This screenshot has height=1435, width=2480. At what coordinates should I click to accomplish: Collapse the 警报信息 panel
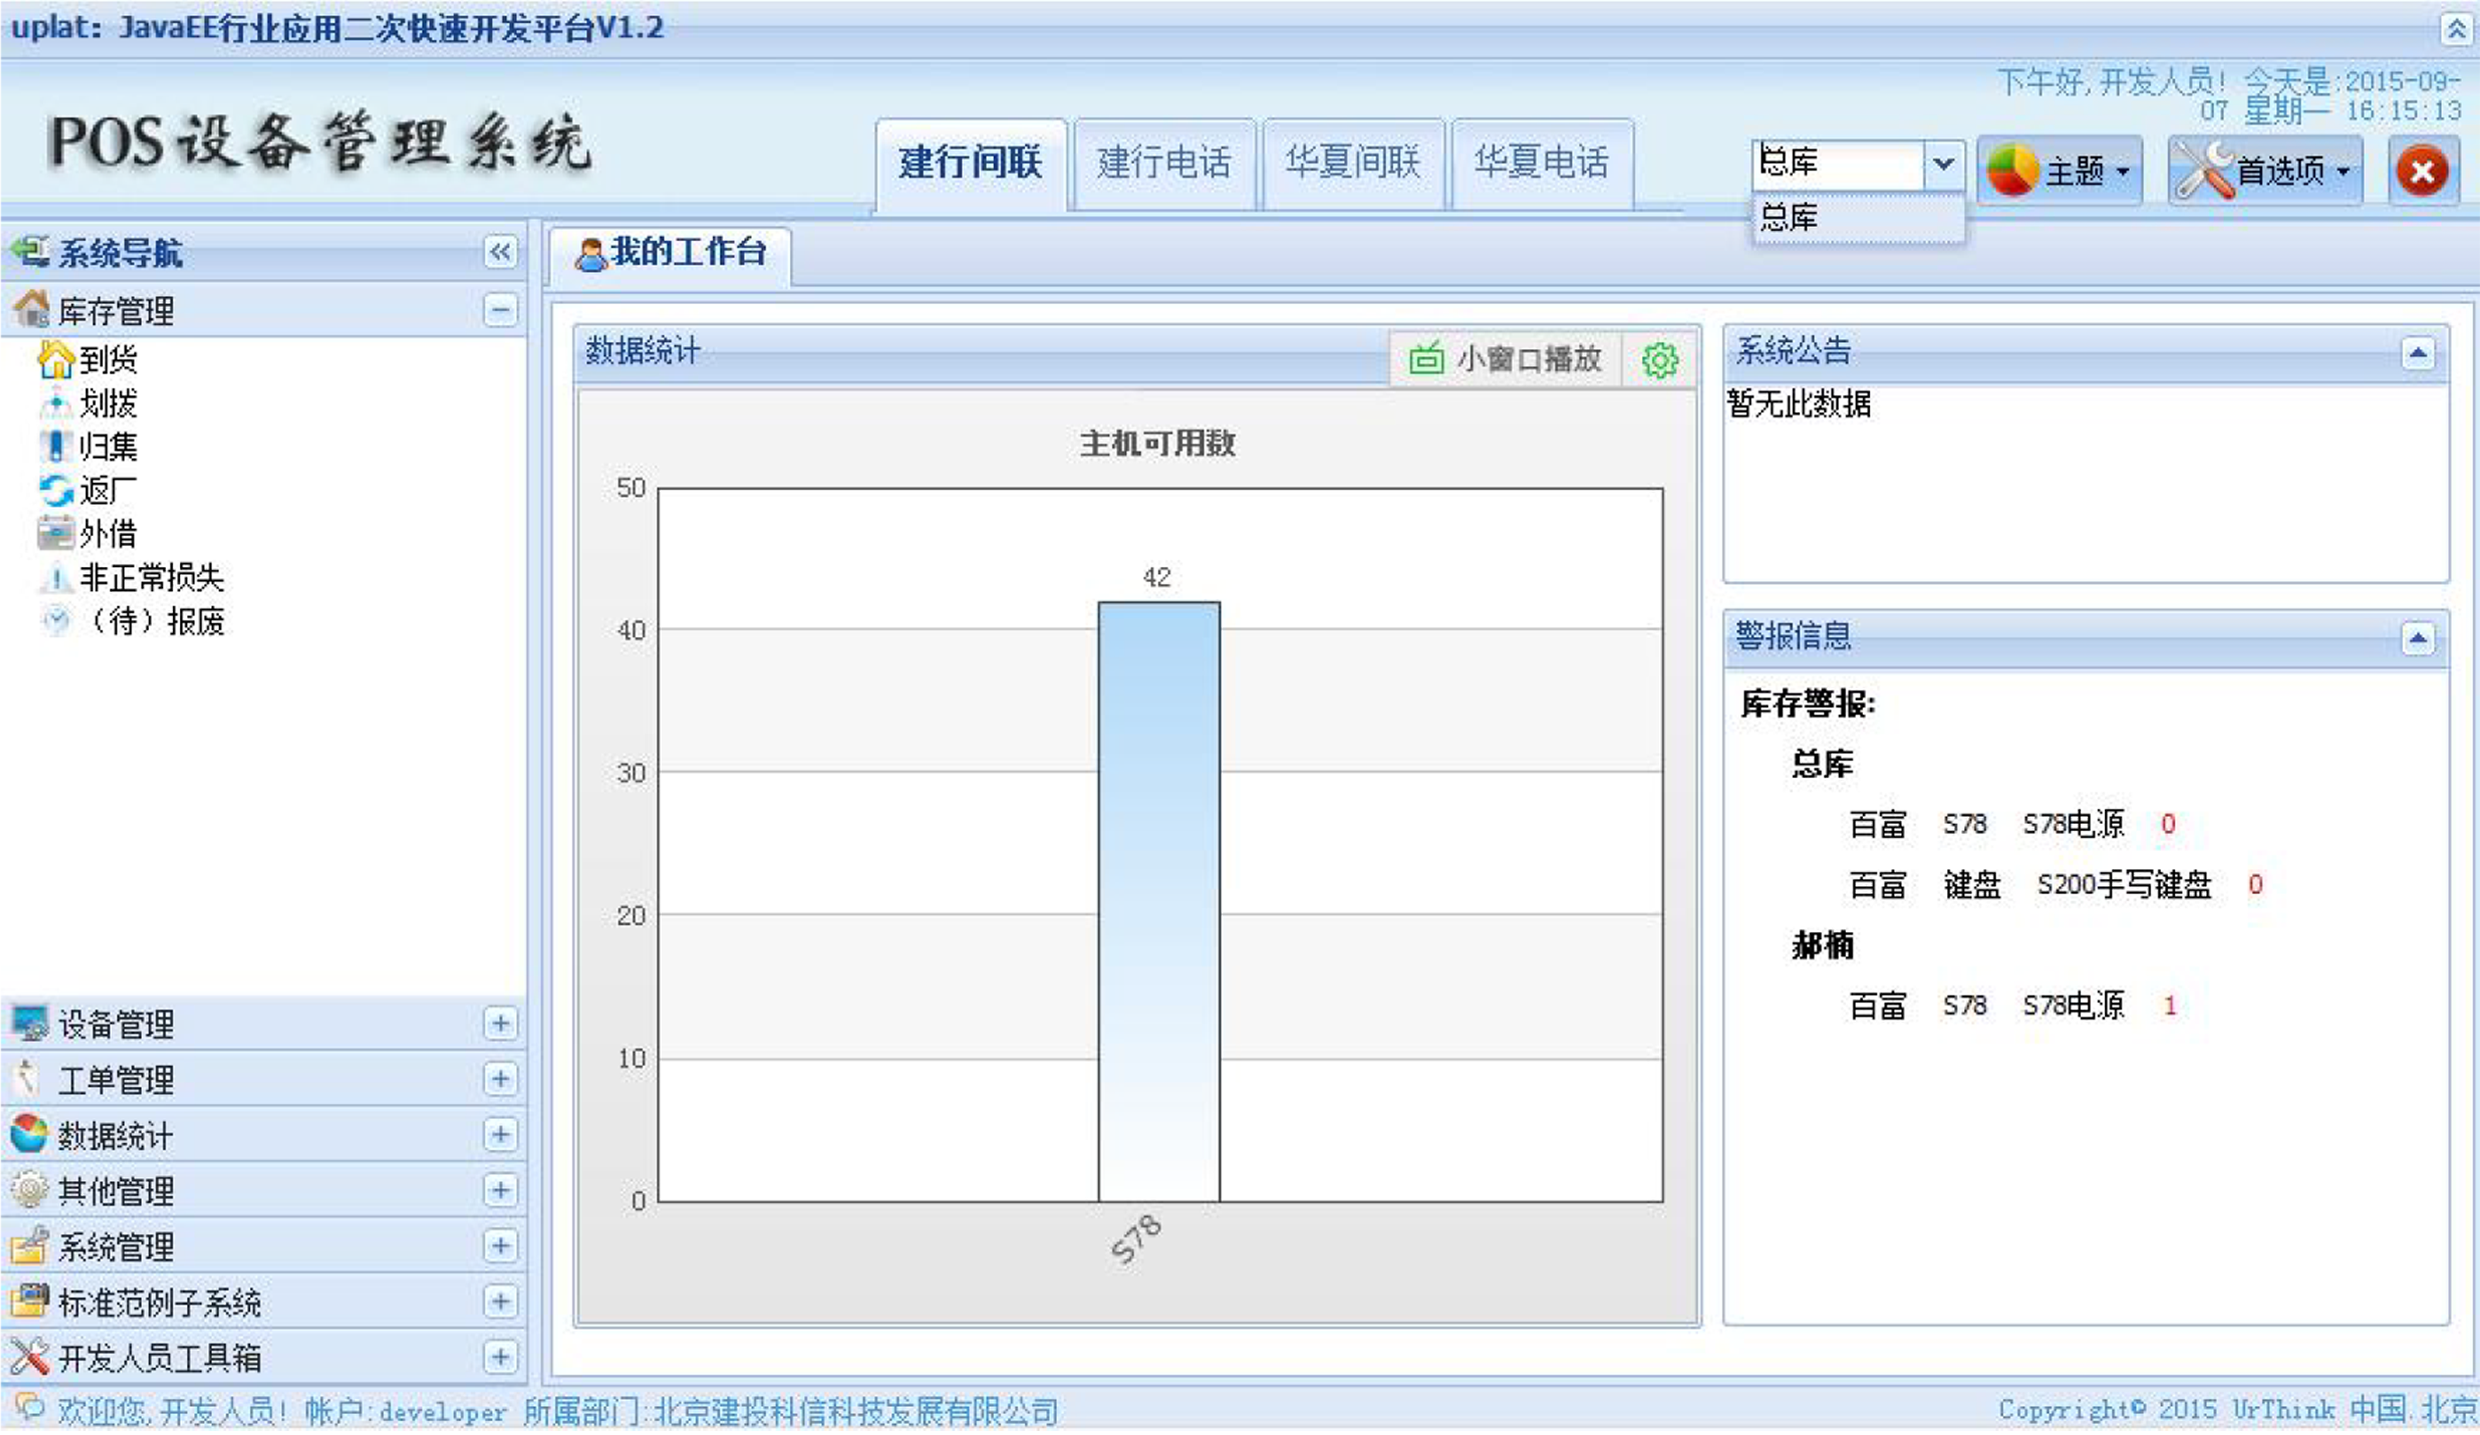click(x=2418, y=638)
